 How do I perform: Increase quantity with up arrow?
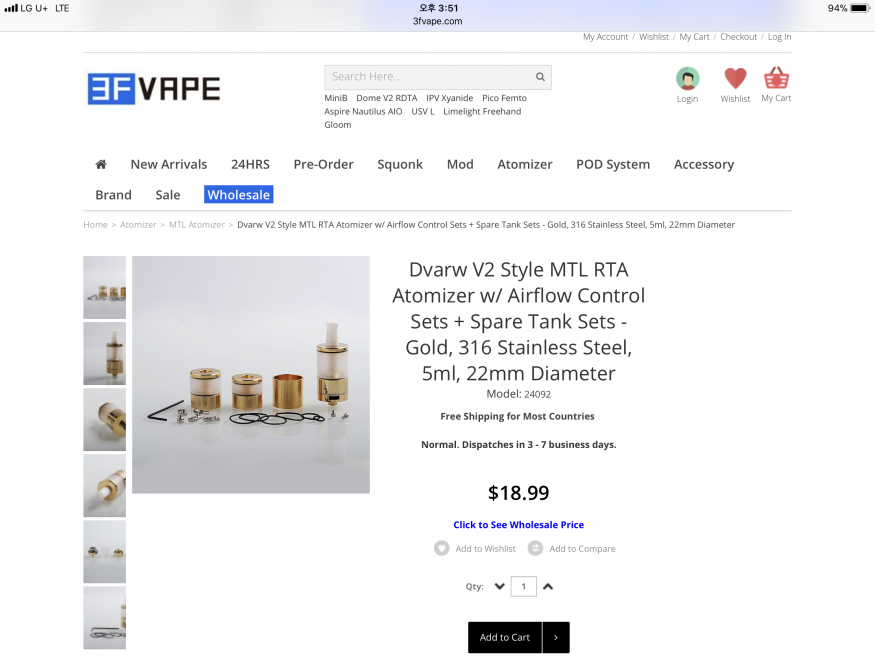[548, 587]
